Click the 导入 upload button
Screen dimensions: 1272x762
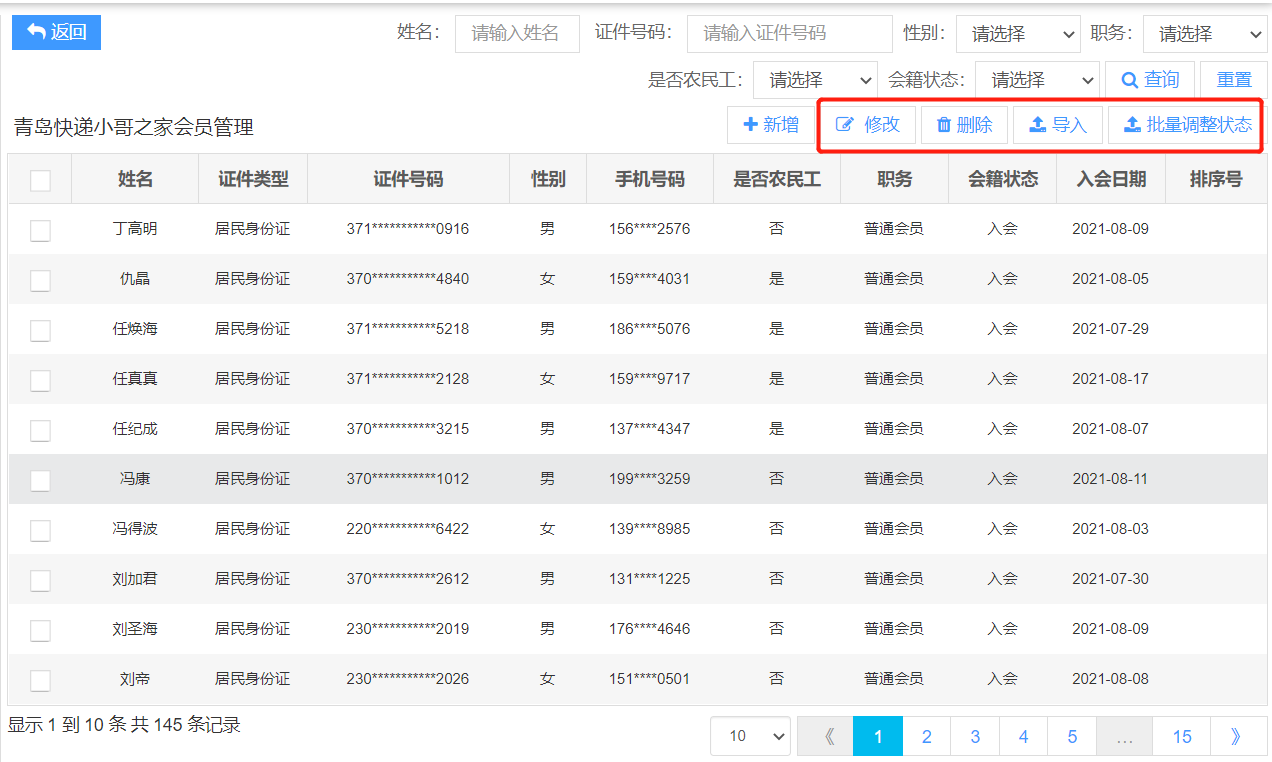pyautogui.click(x=1057, y=125)
